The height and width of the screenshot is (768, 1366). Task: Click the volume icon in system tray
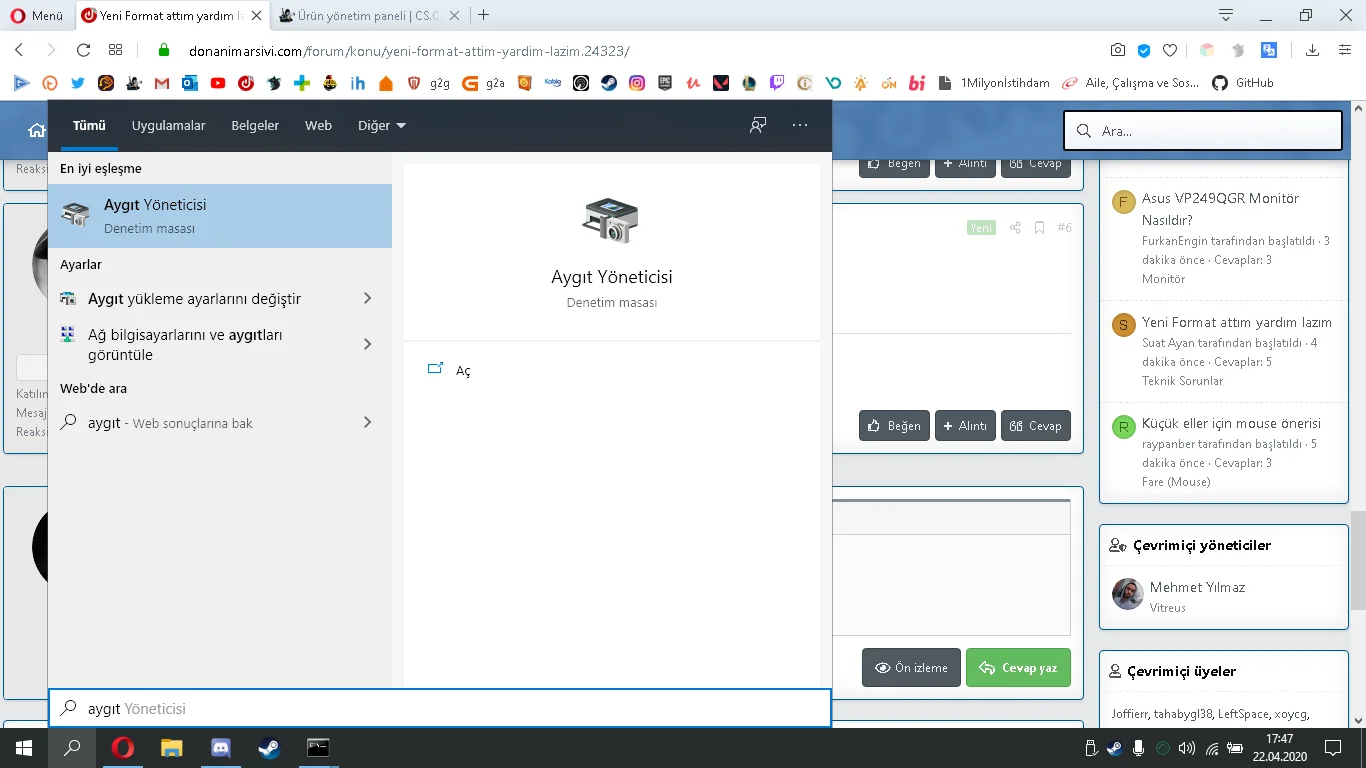click(1187, 748)
